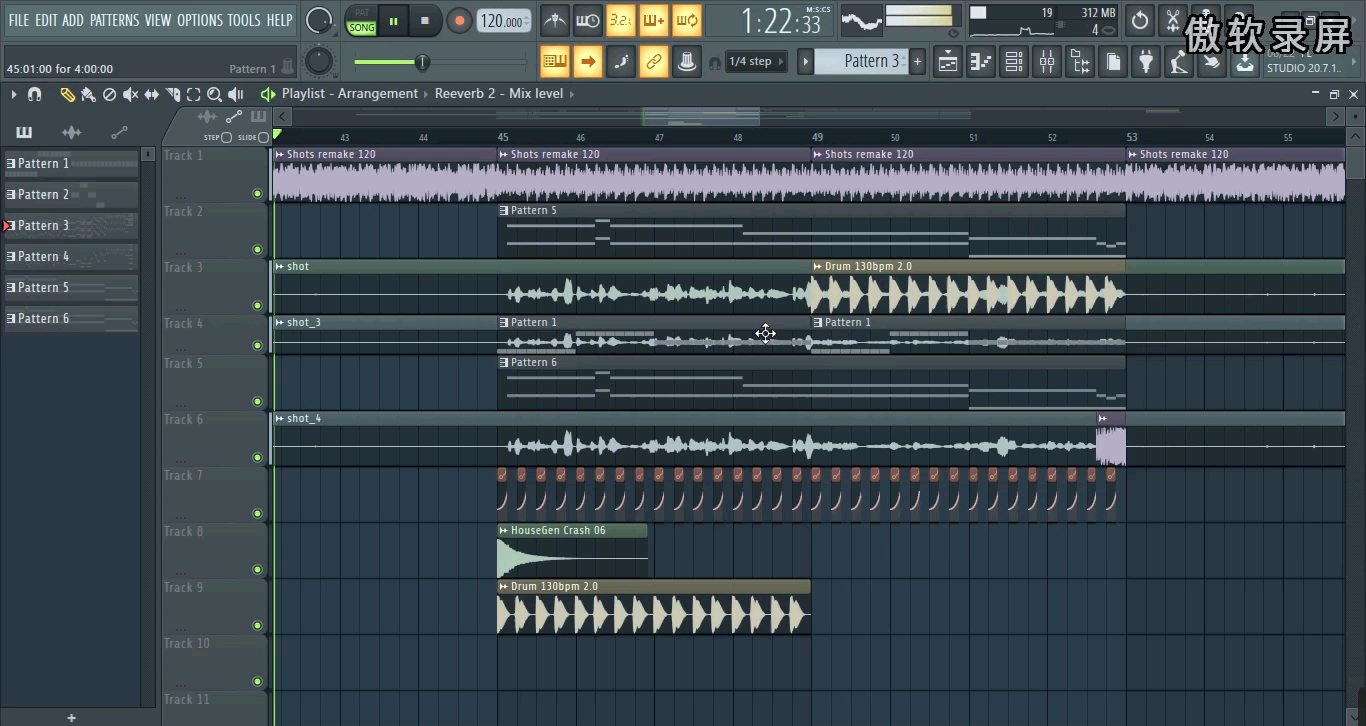This screenshot has width=1366, height=726.
Task: Select the Playback speaker tool in playlist
Action: pyautogui.click(x=236, y=94)
